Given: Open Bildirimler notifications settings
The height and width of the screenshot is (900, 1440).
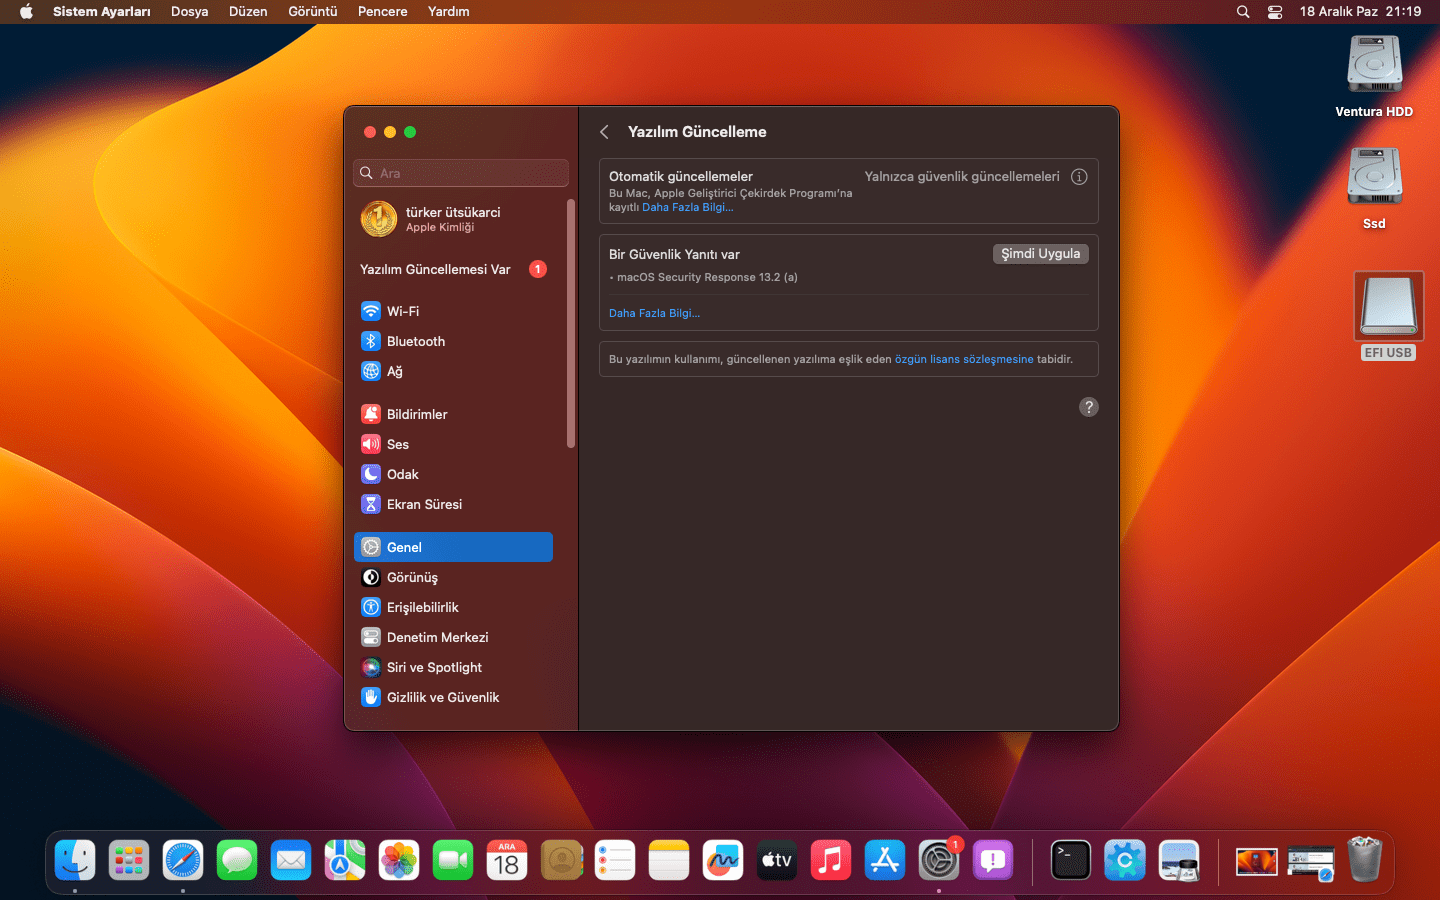Looking at the screenshot, I should click(x=416, y=414).
